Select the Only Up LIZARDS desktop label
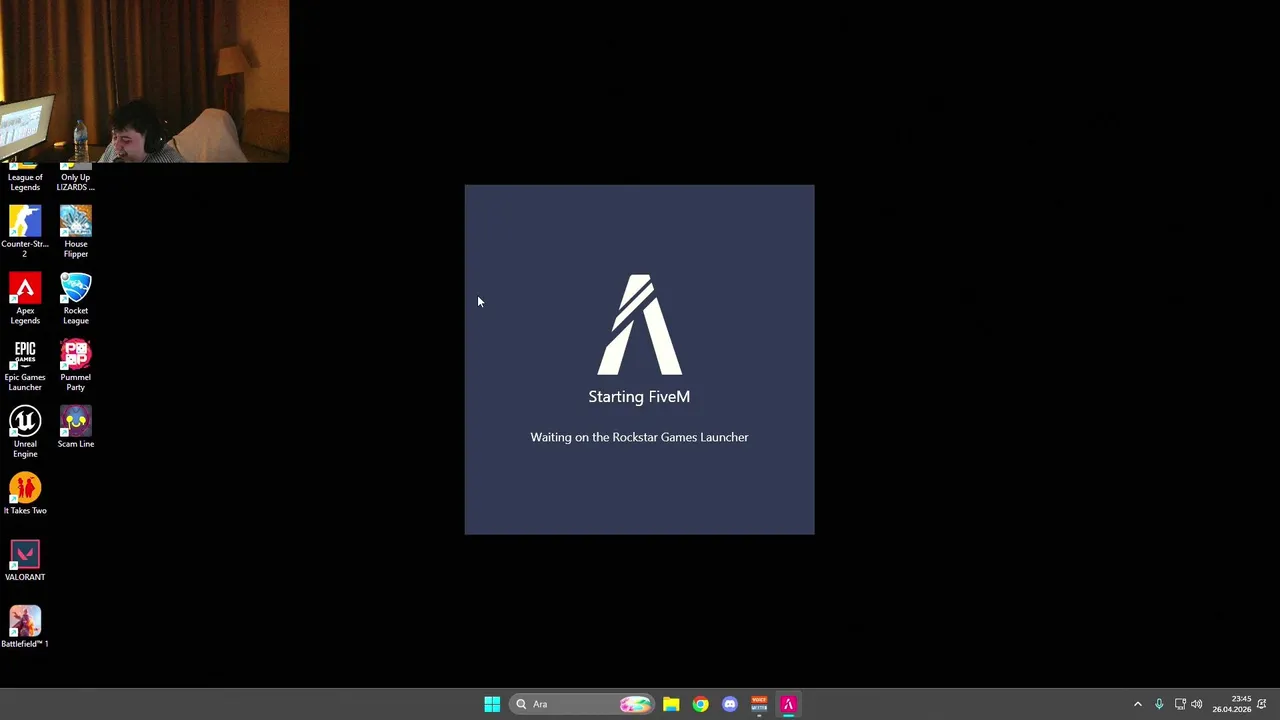1280x720 pixels. 75,182
